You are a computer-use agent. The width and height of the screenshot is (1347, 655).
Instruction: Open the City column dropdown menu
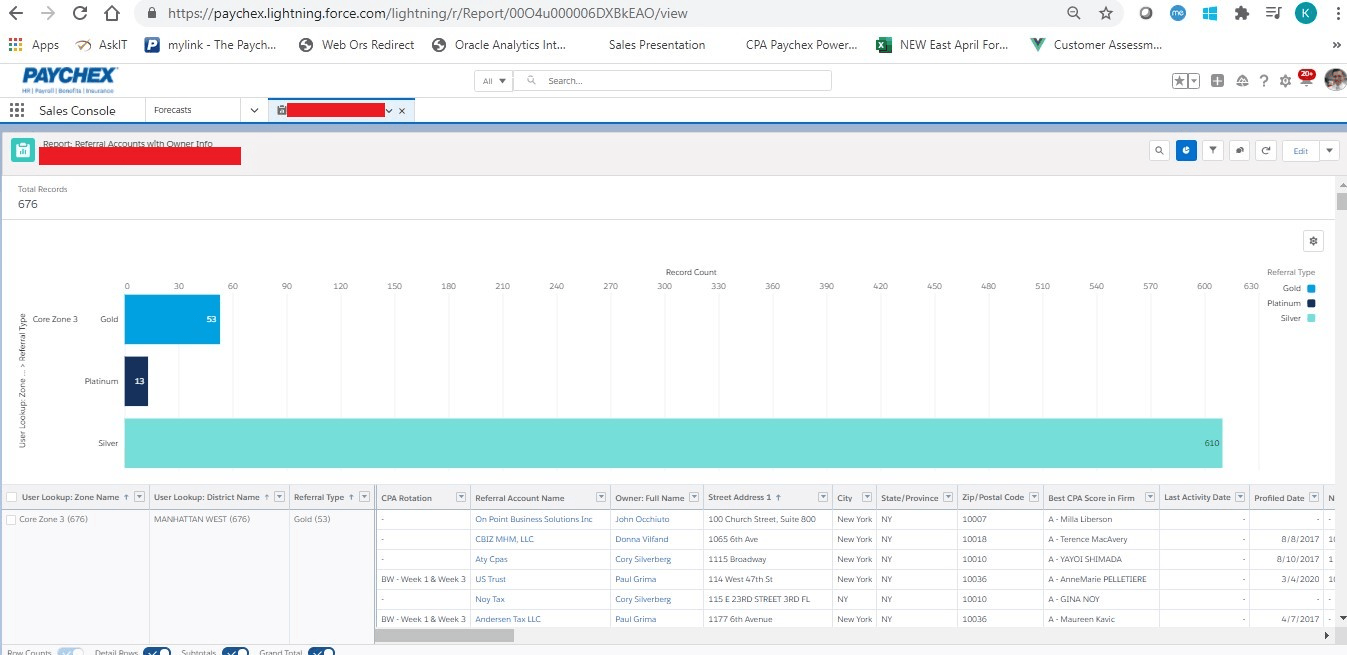coord(866,497)
